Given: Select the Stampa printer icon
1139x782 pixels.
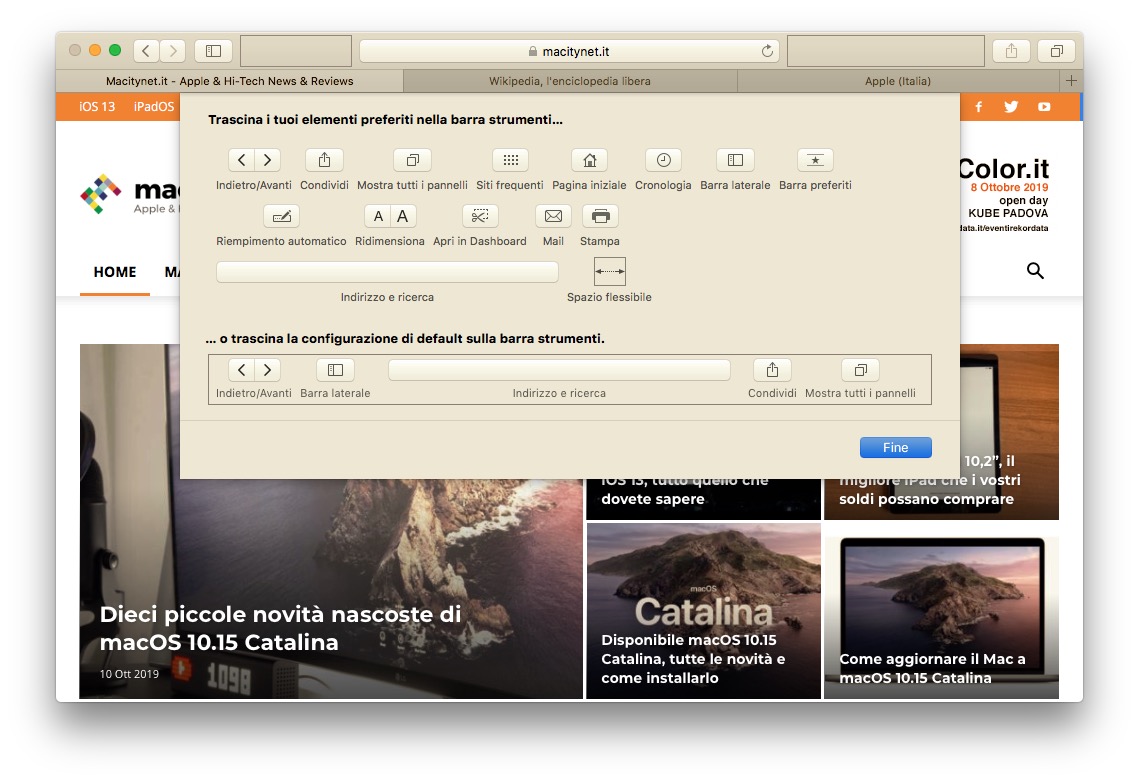Looking at the screenshot, I should tap(600, 216).
